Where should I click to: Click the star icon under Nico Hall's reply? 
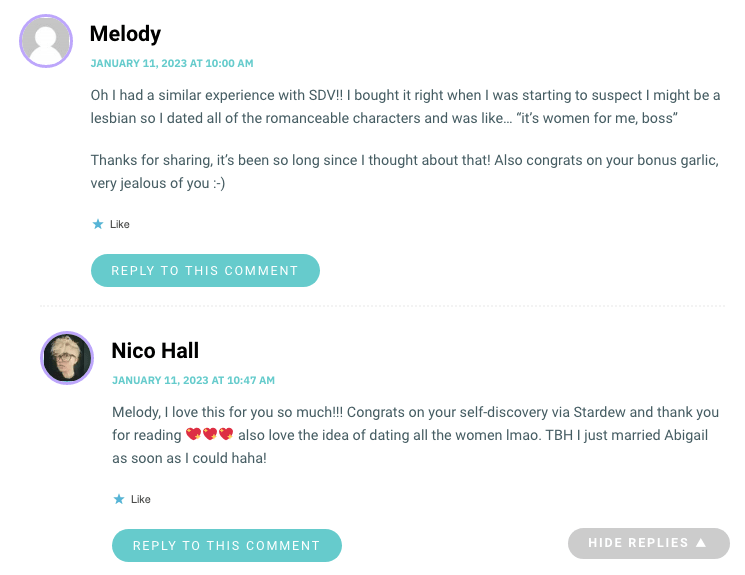pyautogui.click(x=119, y=499)
